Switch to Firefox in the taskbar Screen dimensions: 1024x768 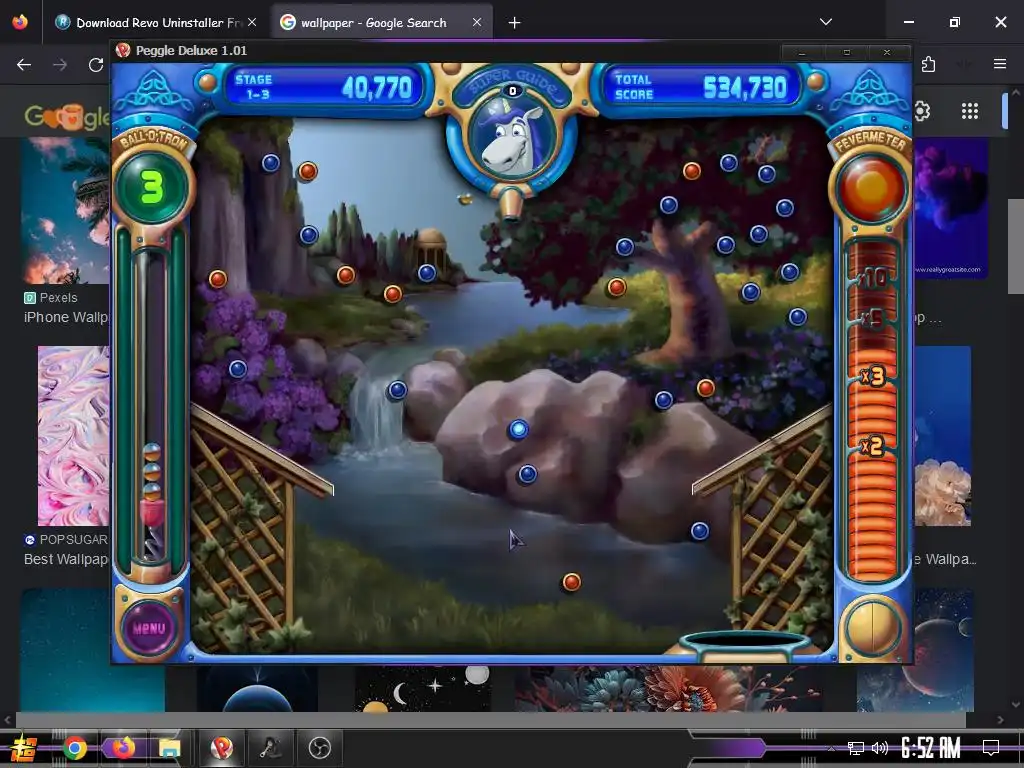pos(122,748)
